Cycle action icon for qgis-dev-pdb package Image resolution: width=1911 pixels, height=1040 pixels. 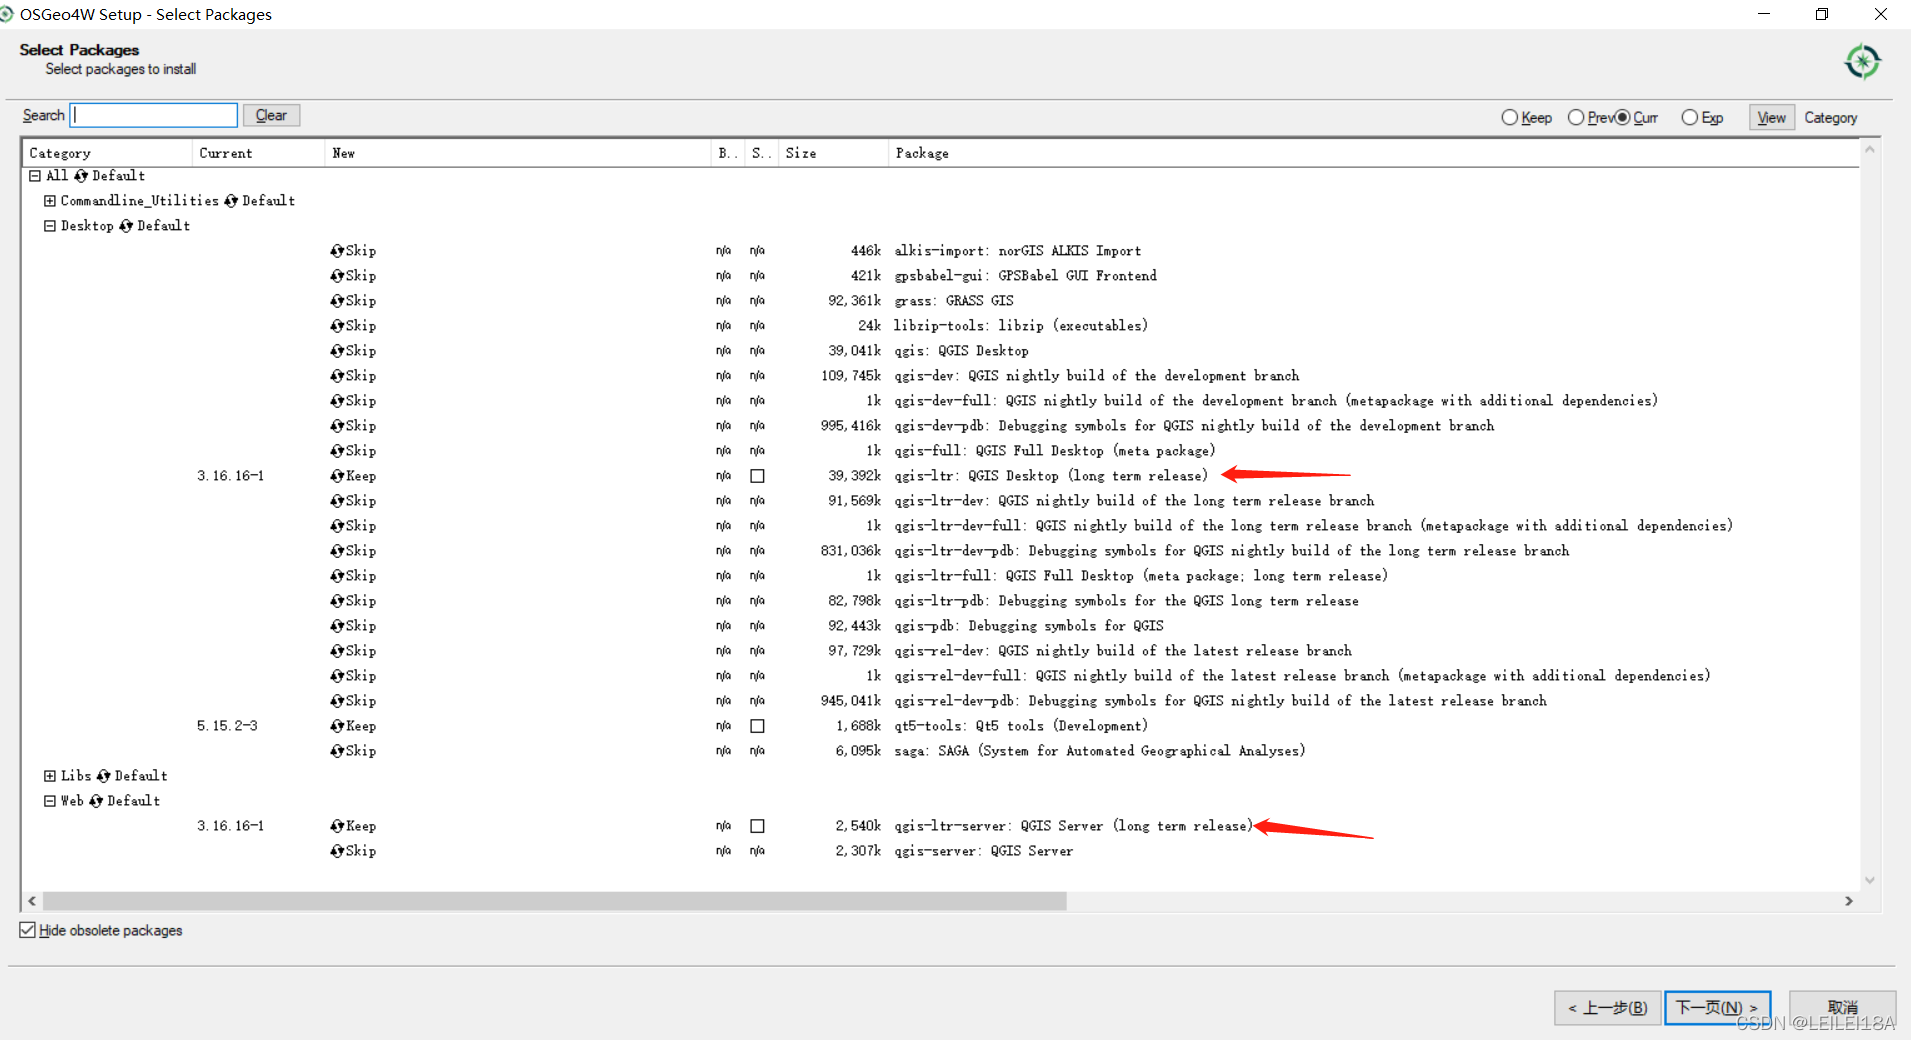(x=337, y=426)
